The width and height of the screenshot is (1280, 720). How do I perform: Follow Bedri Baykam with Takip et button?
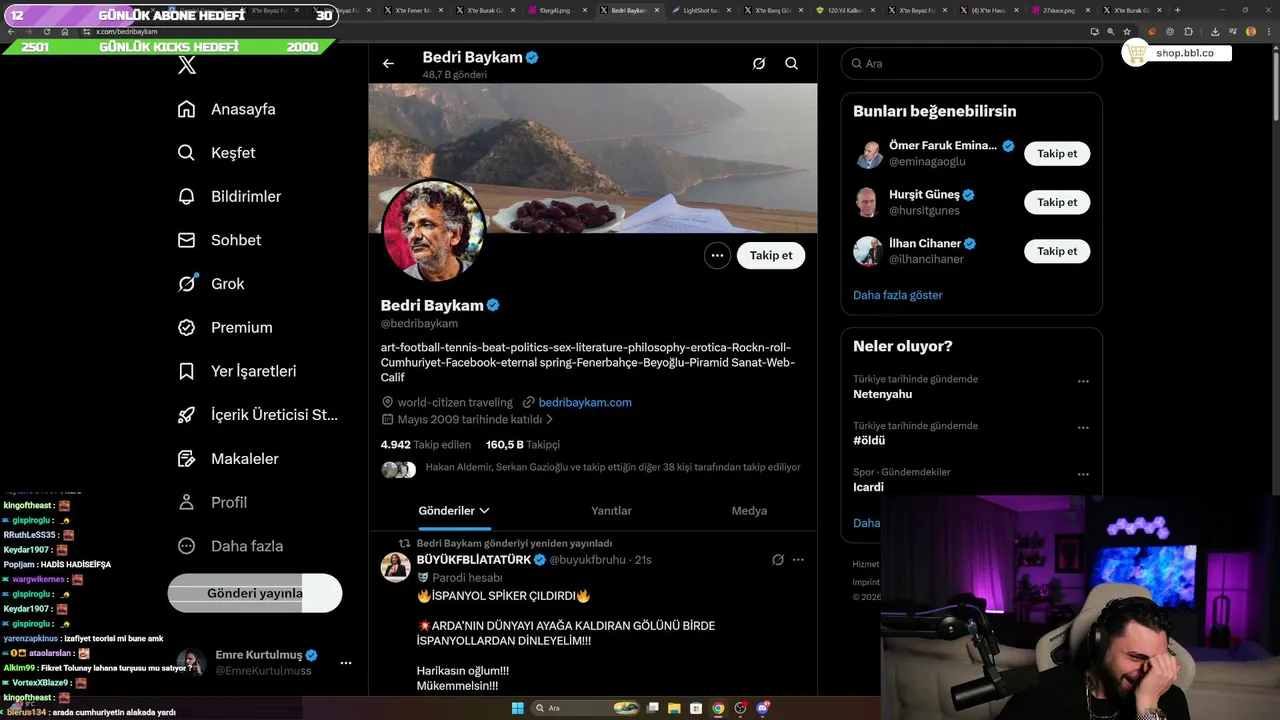(x=771, y=255)
